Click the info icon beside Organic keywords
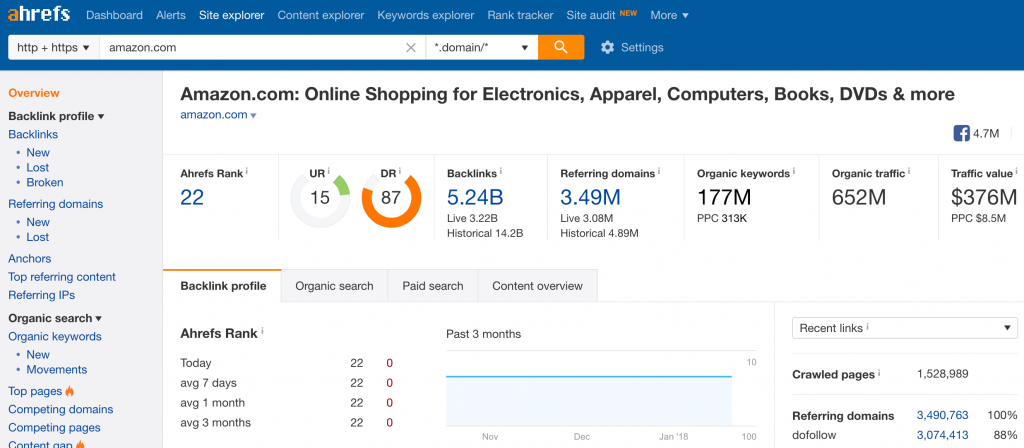The image size is (1024, 448). coord(794,171)
